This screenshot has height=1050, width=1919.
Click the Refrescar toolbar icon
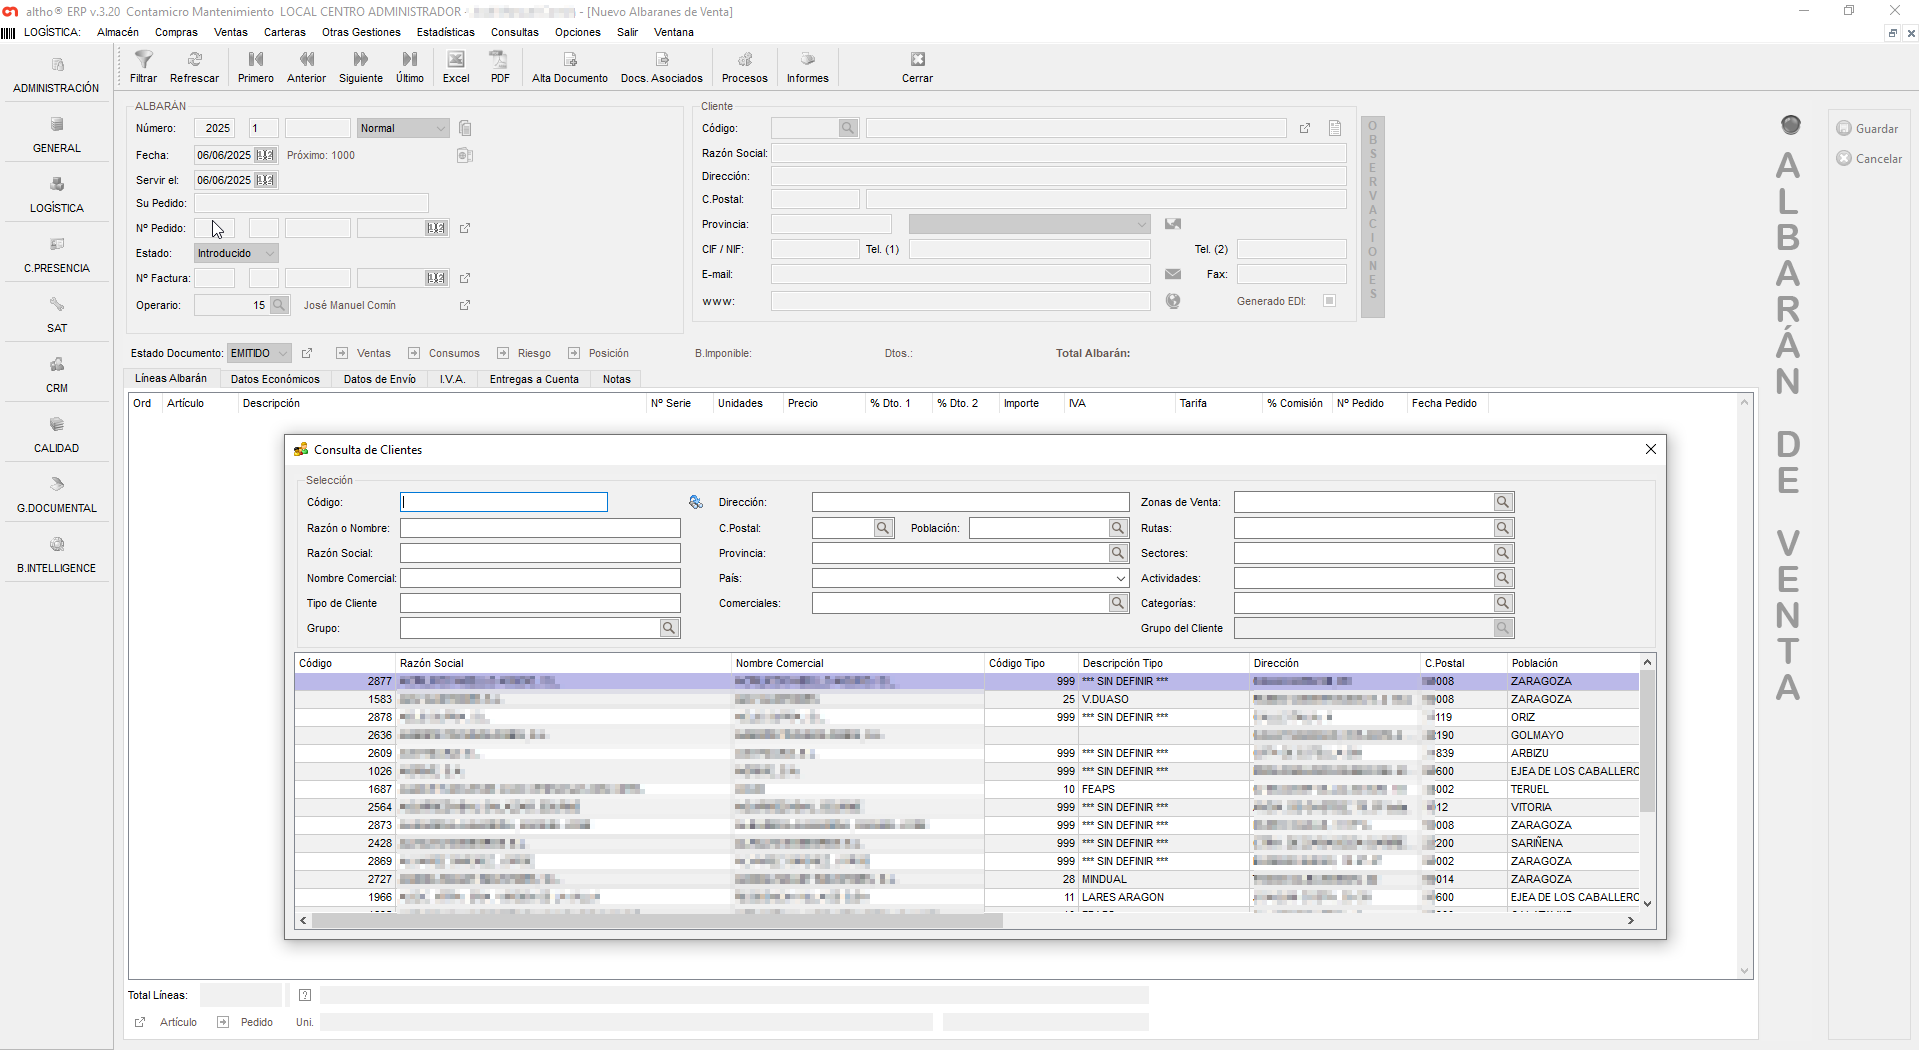(x=194, y=61)
